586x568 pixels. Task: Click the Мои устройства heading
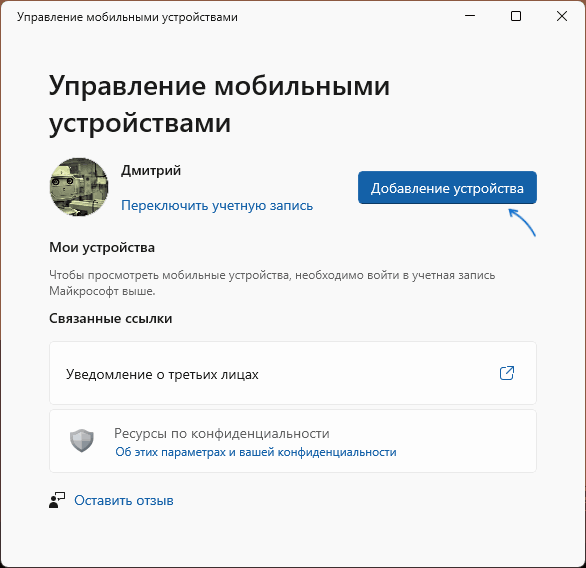click(x=102, y=247)
